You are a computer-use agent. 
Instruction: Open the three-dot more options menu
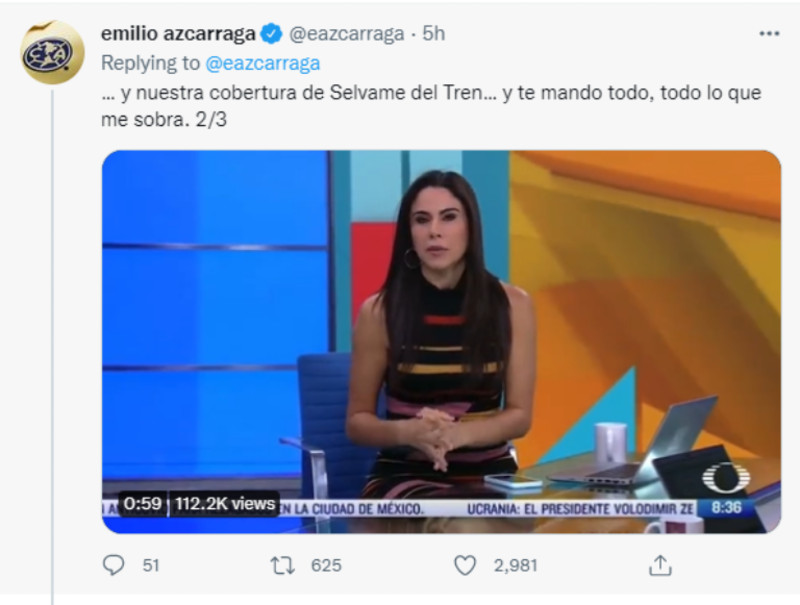(769, 34)
